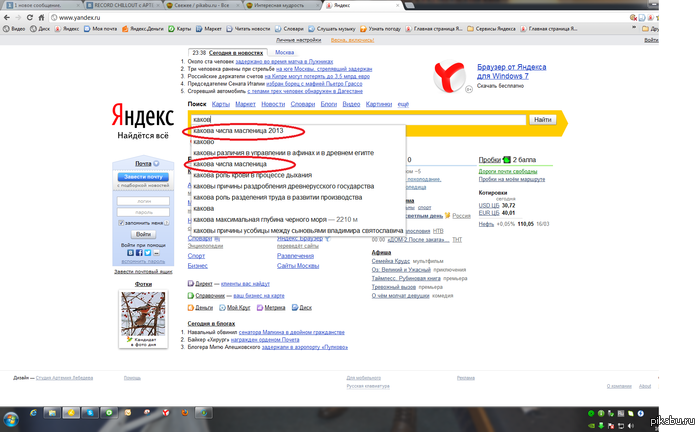Viewport: 700px width, 432px height.
Task: Click the Деньги wallet icon
Action: 190,308
